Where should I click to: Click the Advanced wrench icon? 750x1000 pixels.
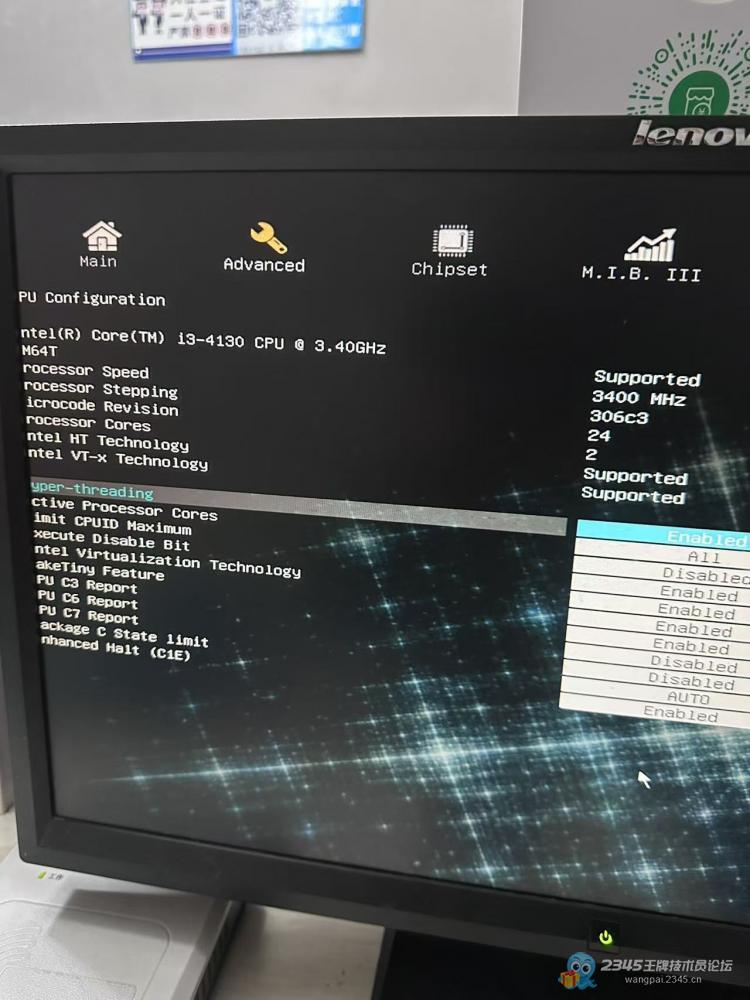267,237
